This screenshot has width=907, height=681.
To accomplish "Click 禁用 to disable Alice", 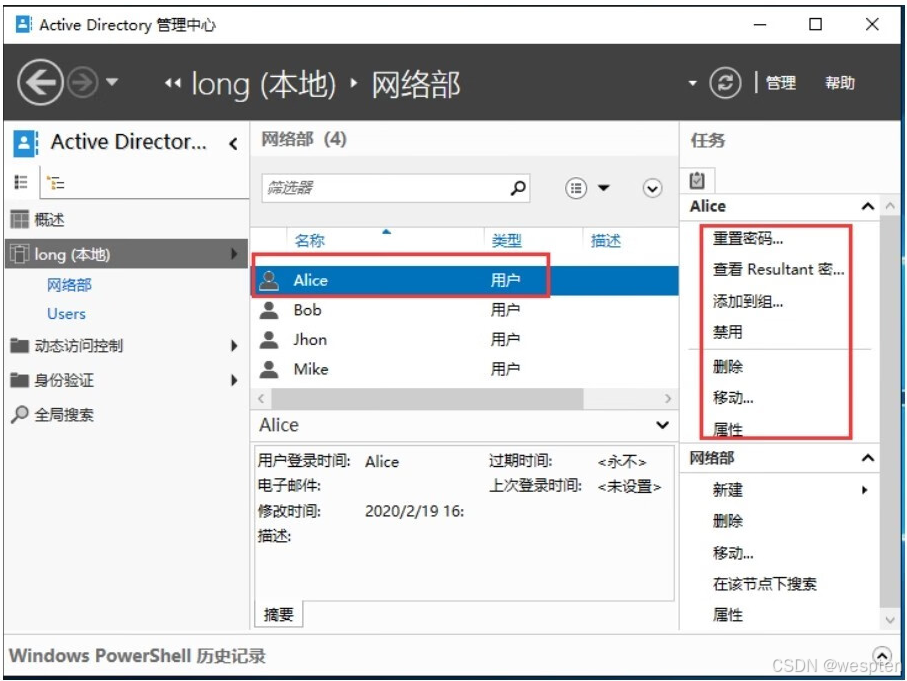I will (728, 333).
